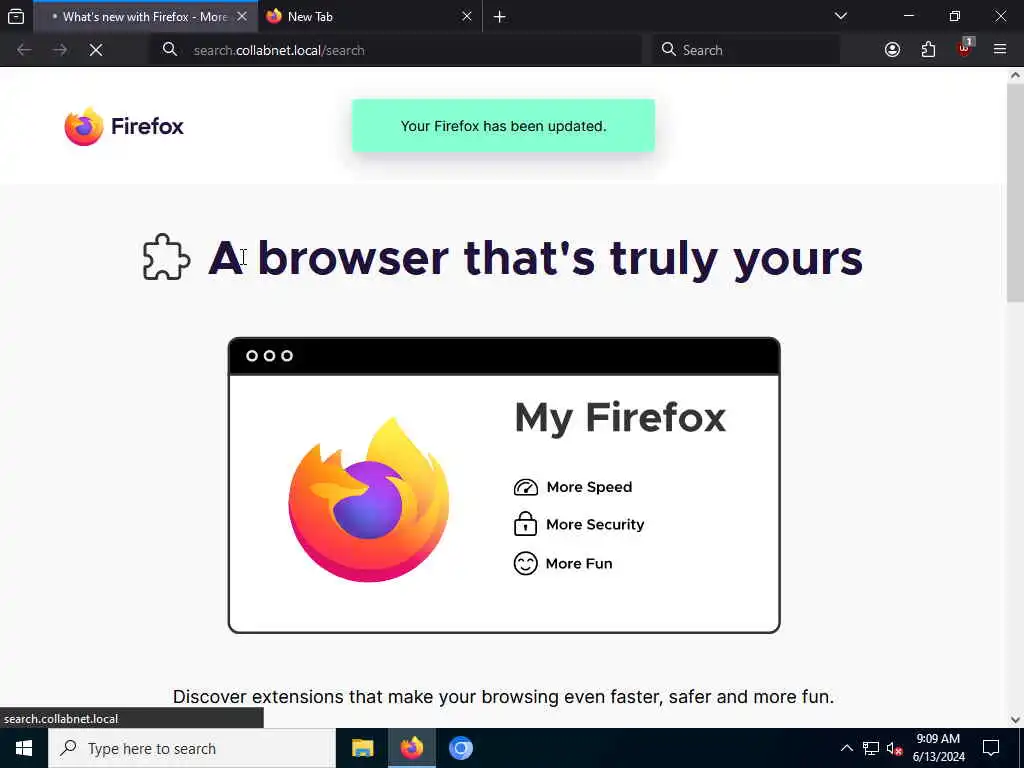Open the notification center icon
Image resolution: width=1024 pixels, height=768 pixels.
[991, 748]
